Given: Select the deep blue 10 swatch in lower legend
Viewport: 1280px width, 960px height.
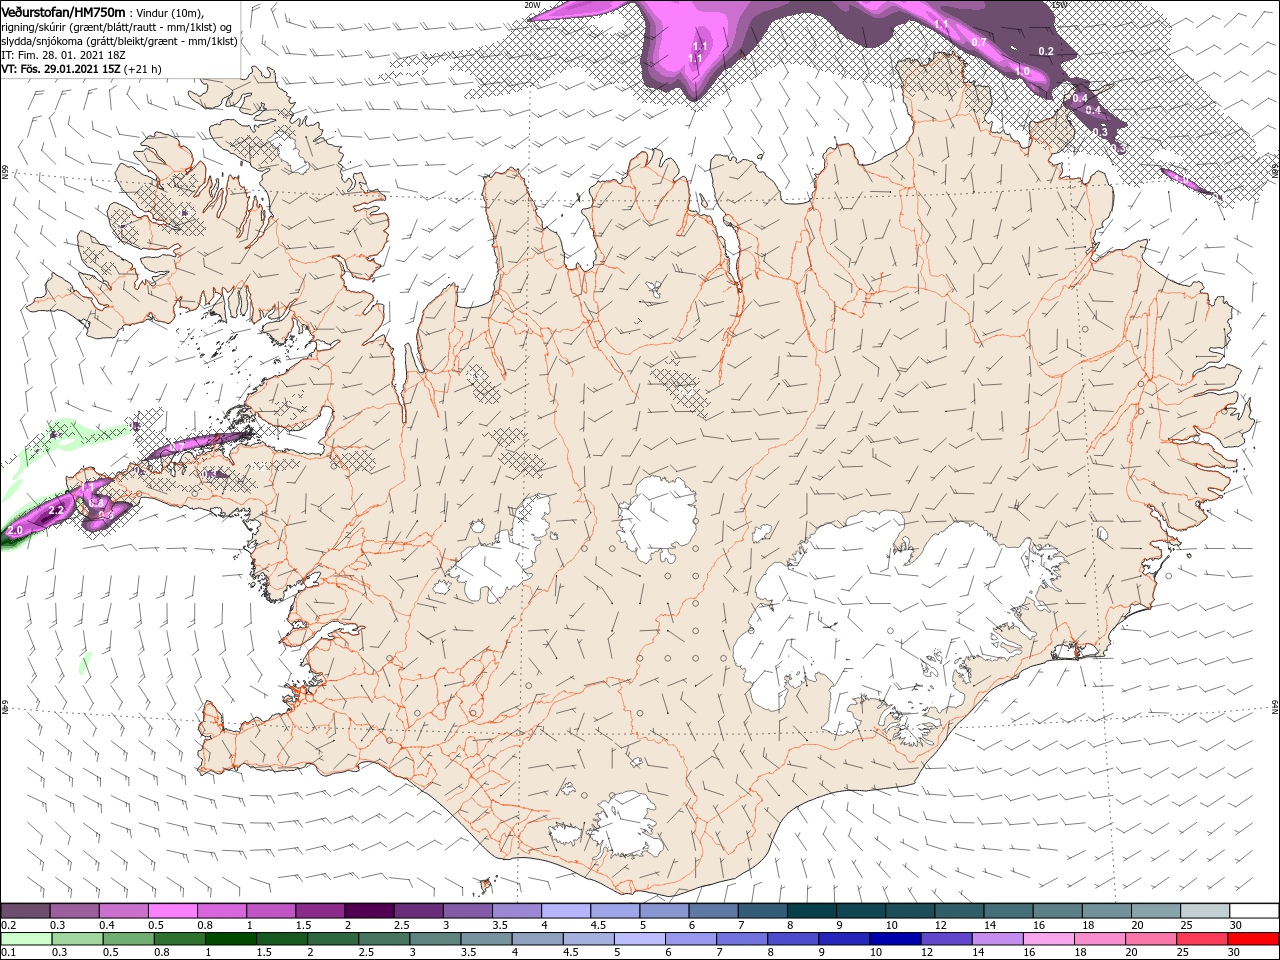Looking at the screenshot, I should click(893, 939).
